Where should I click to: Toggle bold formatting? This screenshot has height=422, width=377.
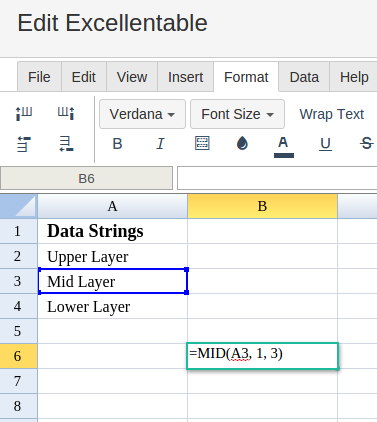pyautogui.click(x=117, y=144)
